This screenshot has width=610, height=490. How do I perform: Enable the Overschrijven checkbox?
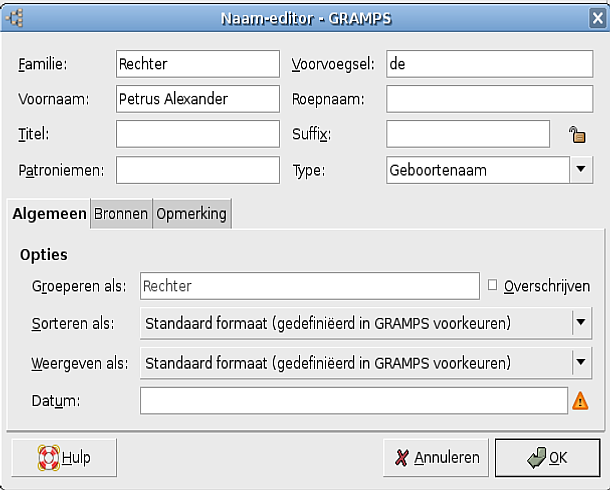tap(492, 285)
